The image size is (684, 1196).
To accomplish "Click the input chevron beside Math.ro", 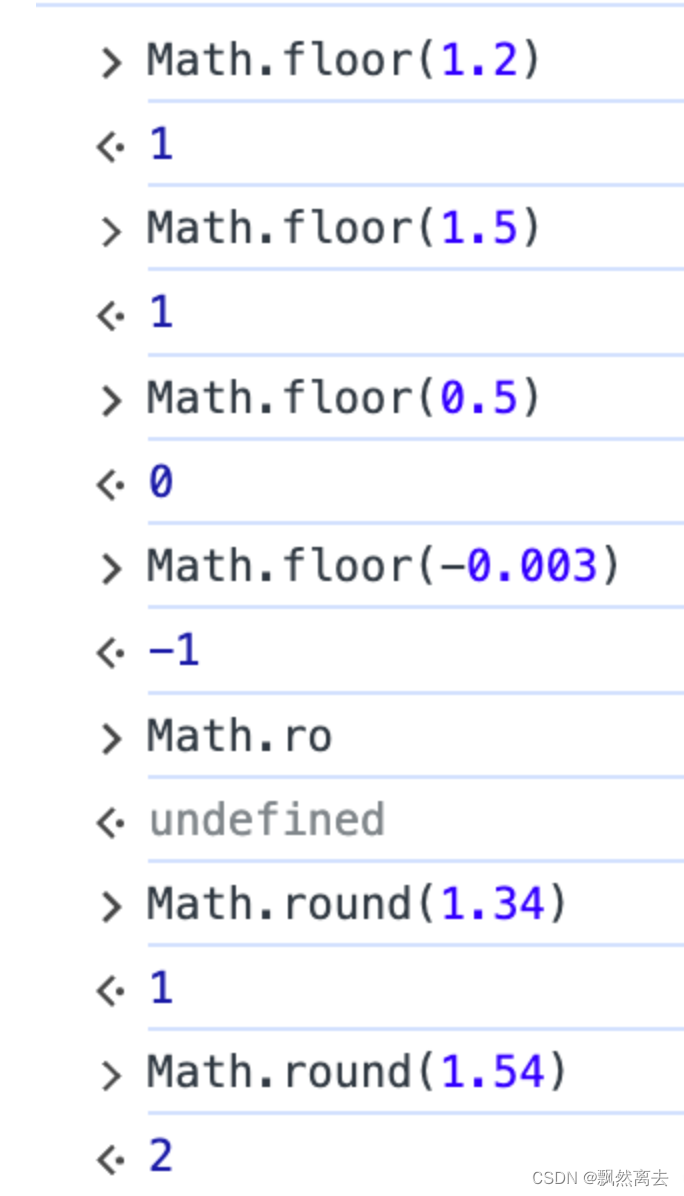I will [111, 738].
